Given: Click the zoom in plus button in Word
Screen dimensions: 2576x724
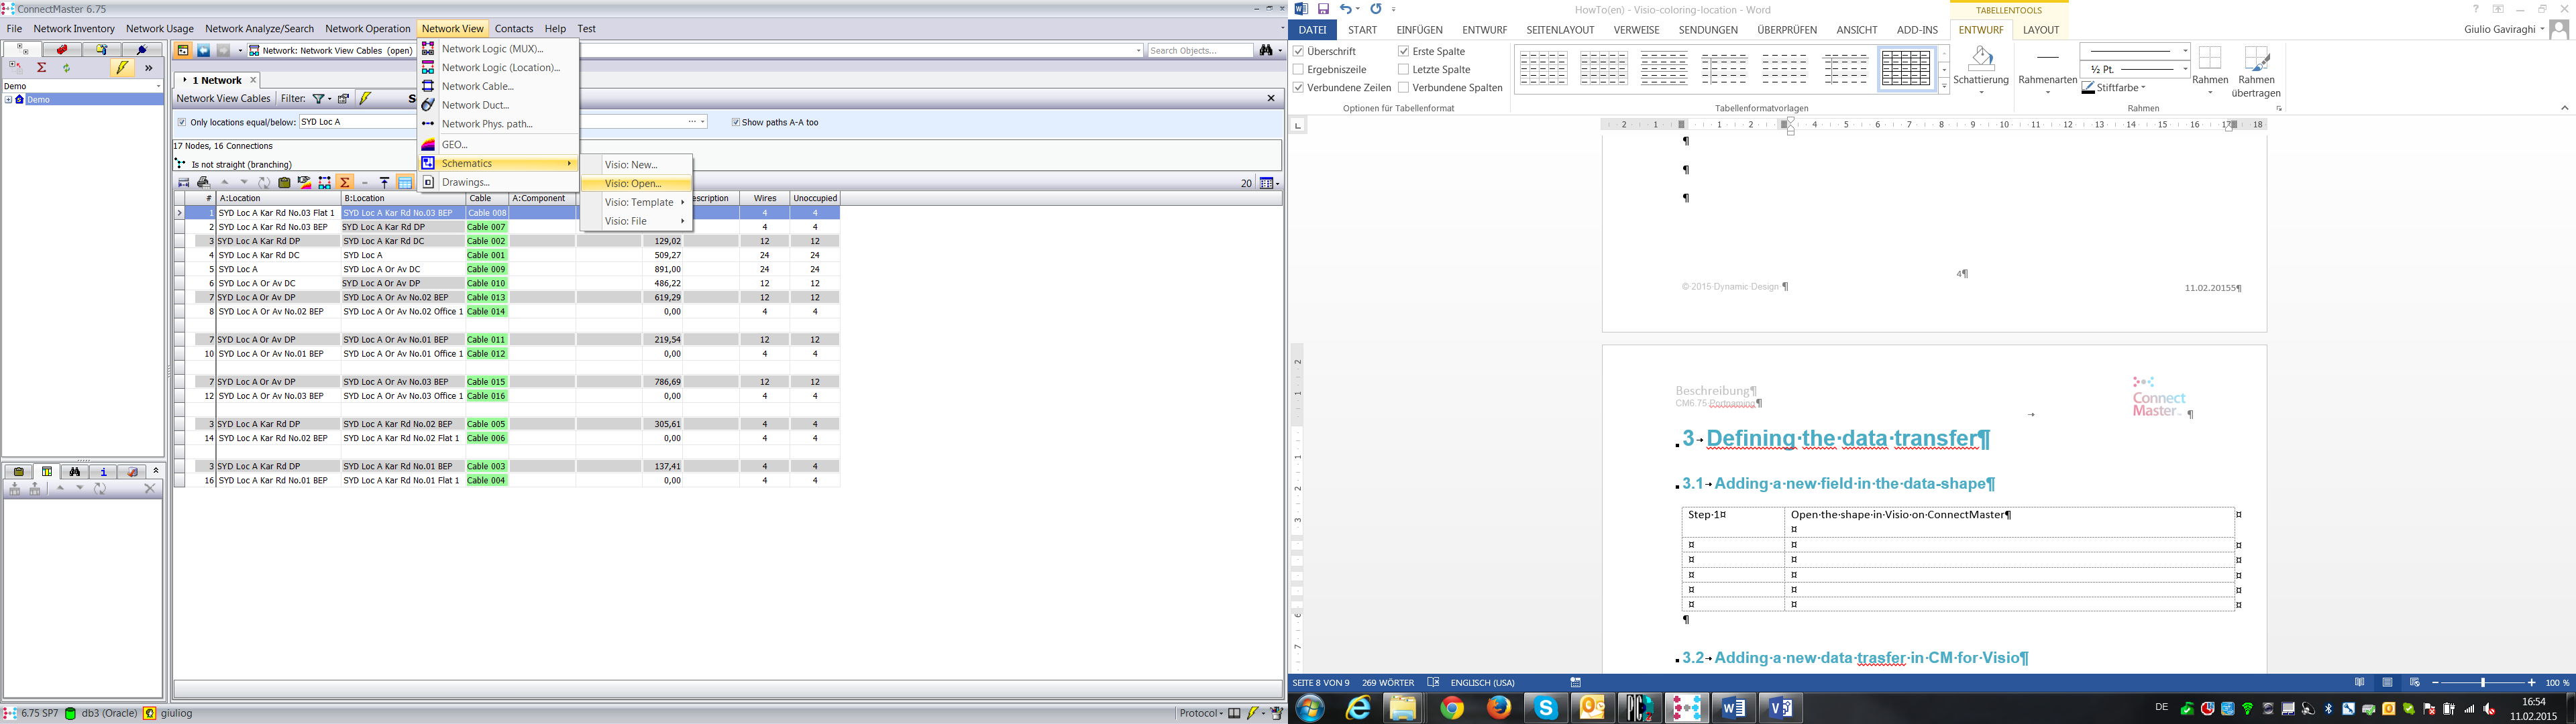Looking at the screenshot, I should [x=2531, y=683].
